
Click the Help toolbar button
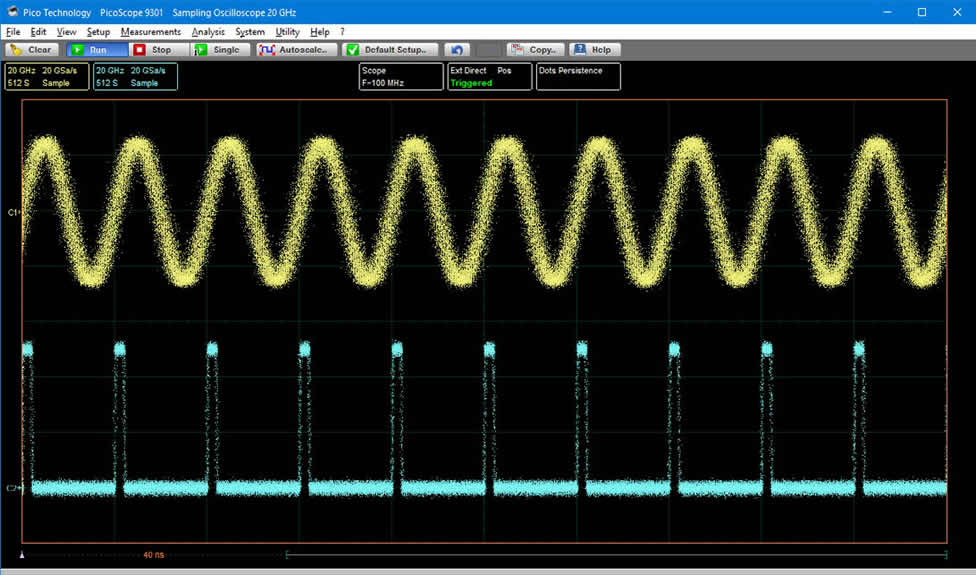click(595, 50)
